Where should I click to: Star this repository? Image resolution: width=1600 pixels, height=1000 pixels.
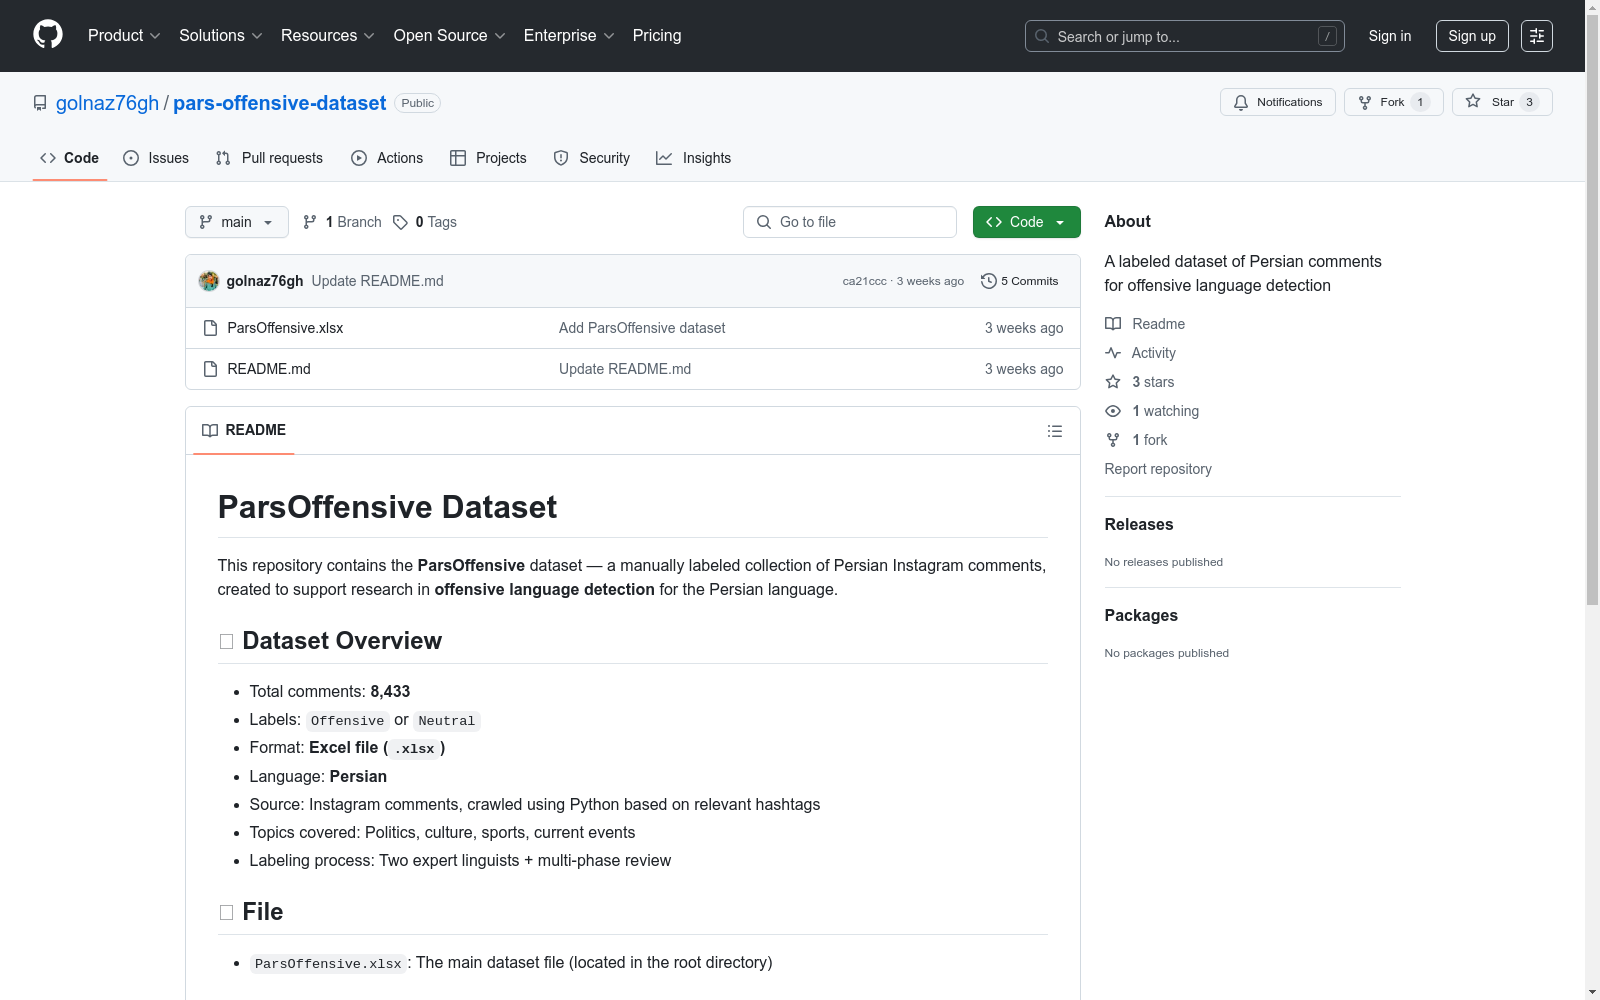pos(1502,102)
